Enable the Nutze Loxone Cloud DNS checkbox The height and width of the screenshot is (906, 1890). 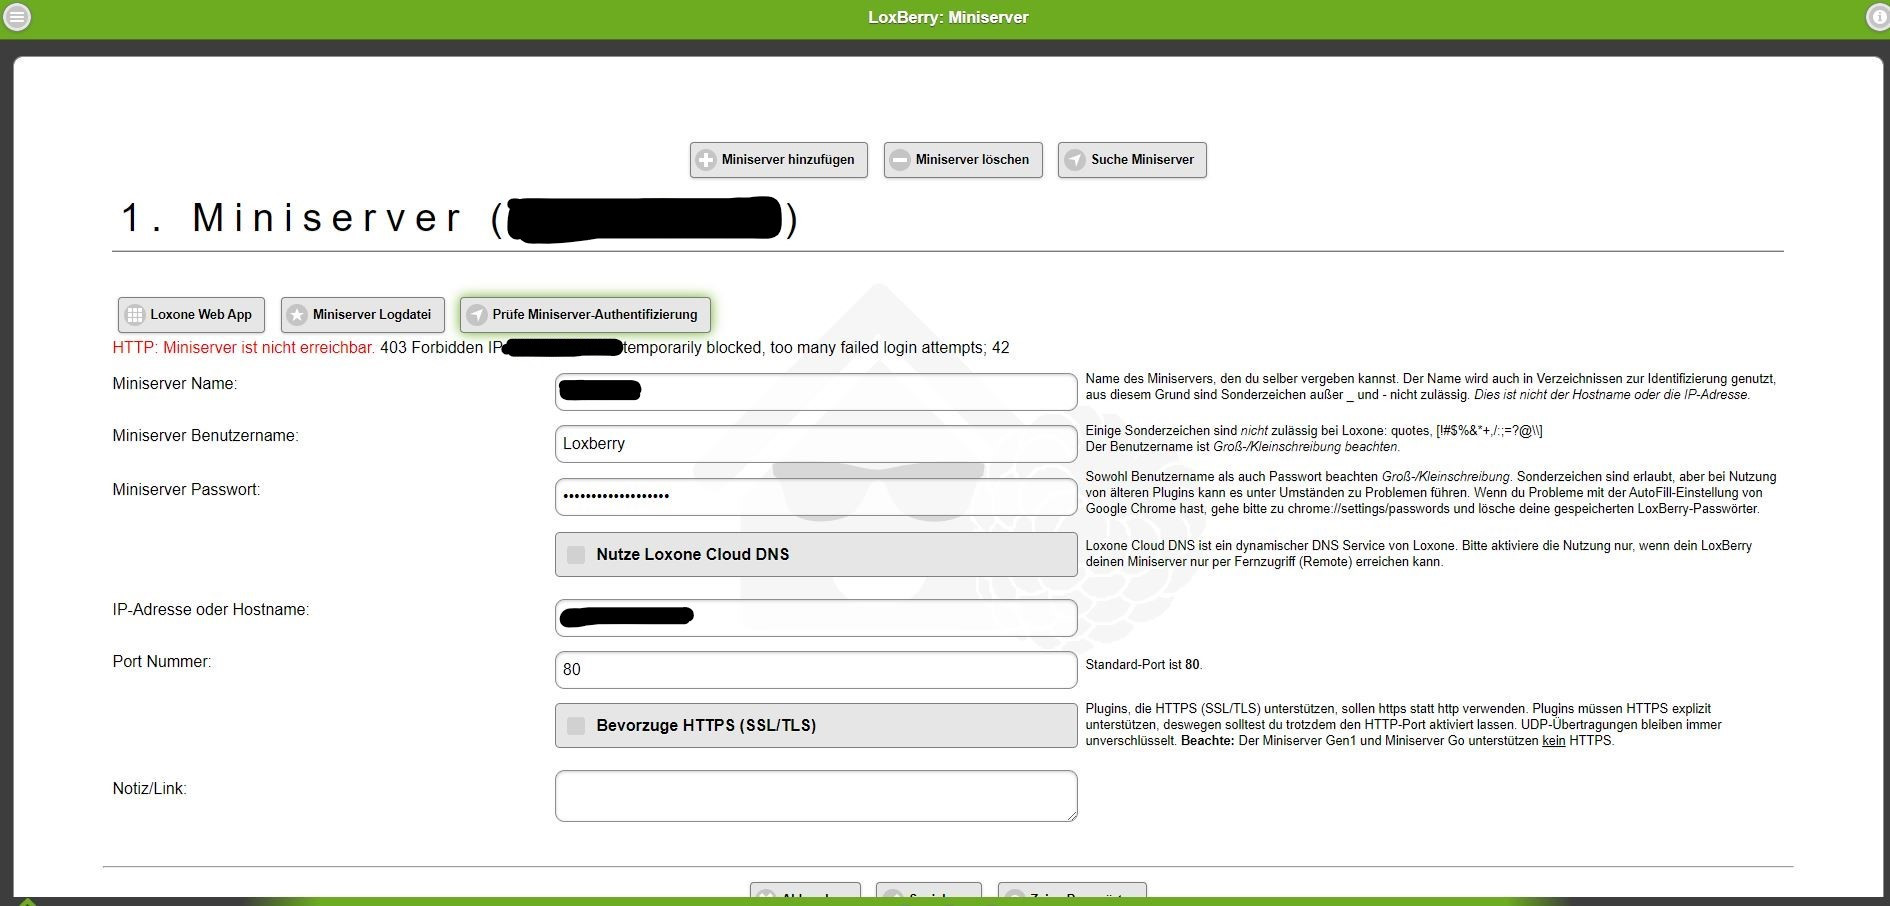point(576,555)
